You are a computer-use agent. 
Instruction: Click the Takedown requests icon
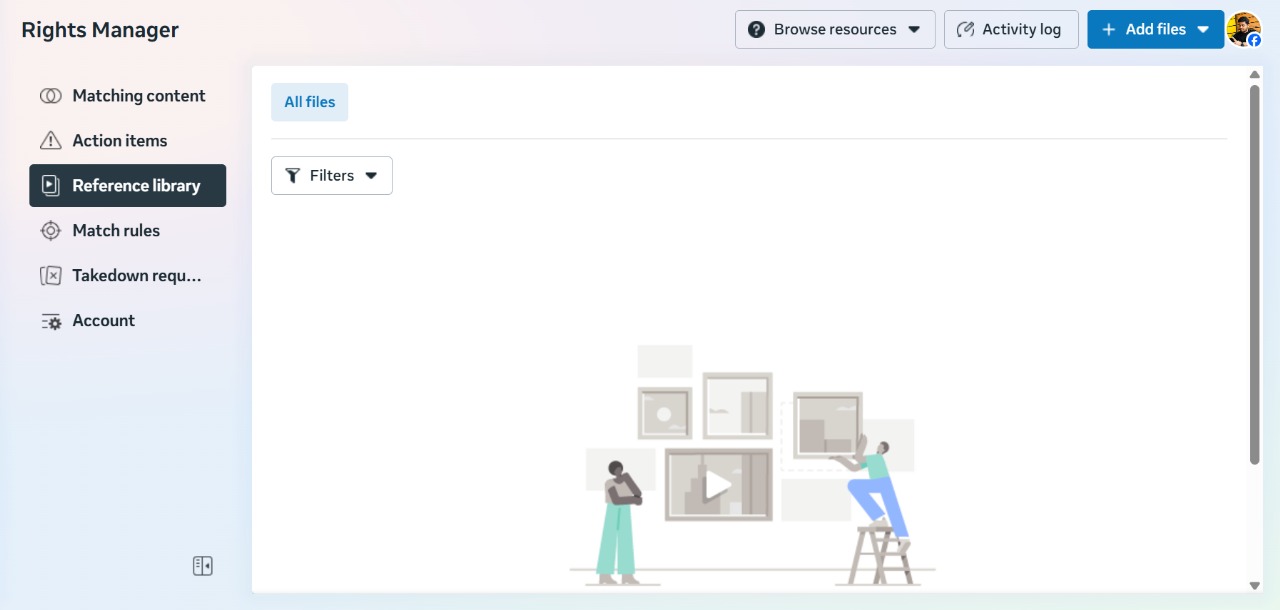click(x=50, y=276)
